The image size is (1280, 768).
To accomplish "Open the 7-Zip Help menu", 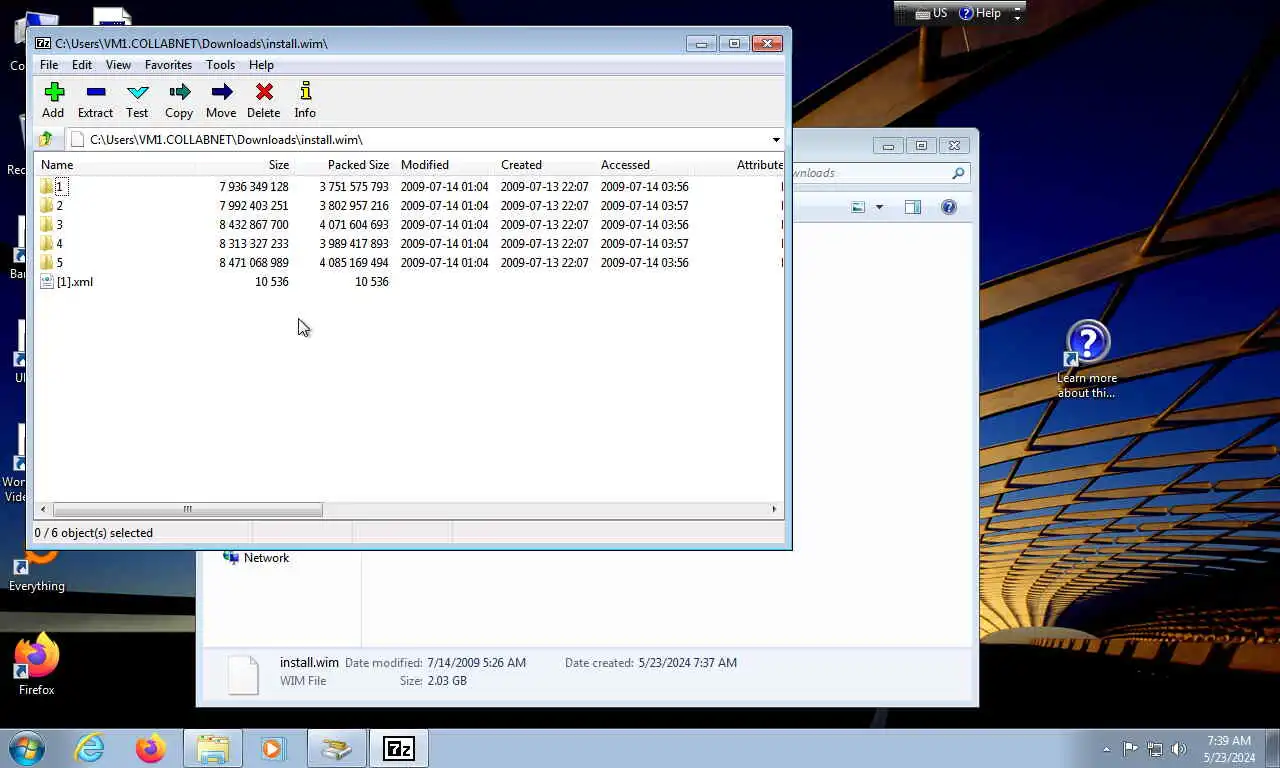I will (x=261, y=65).
